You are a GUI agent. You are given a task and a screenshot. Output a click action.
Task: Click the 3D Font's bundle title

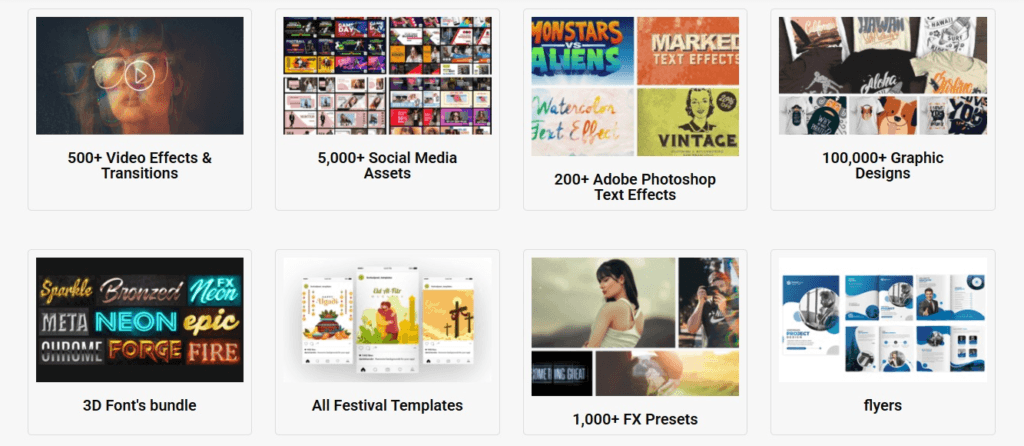click(x=139, y=405)
